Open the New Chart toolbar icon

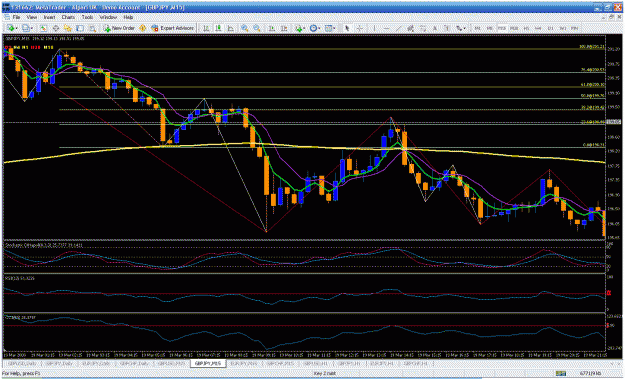(x=11, y=28)
